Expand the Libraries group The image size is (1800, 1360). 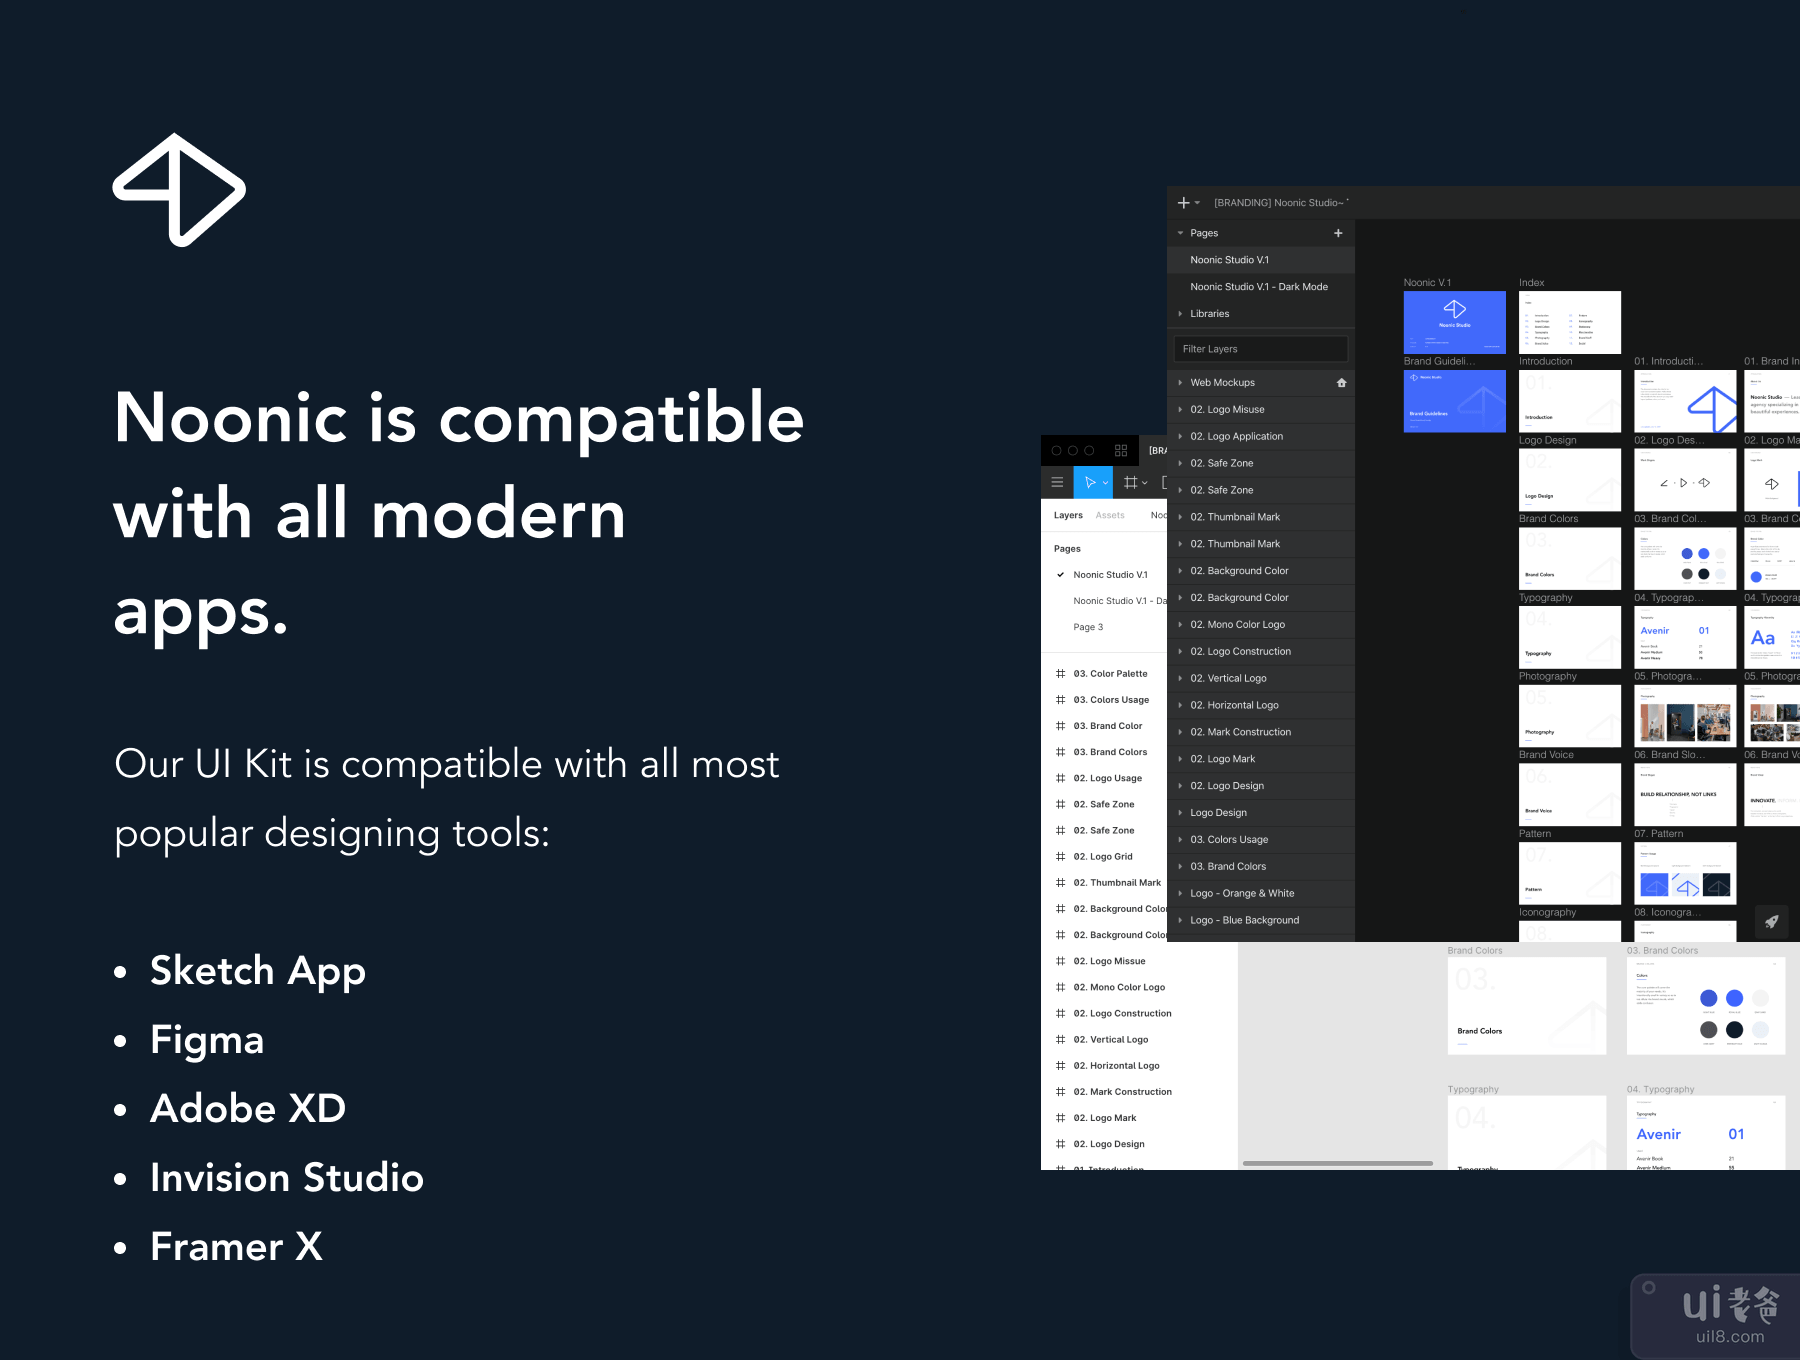(1180, 314)
